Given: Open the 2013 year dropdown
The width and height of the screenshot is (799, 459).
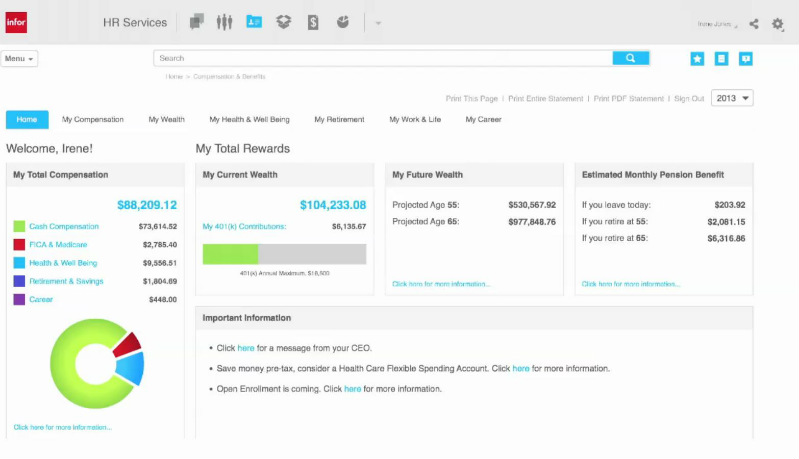Looking at the screenshot, I should tap(732, 98).
